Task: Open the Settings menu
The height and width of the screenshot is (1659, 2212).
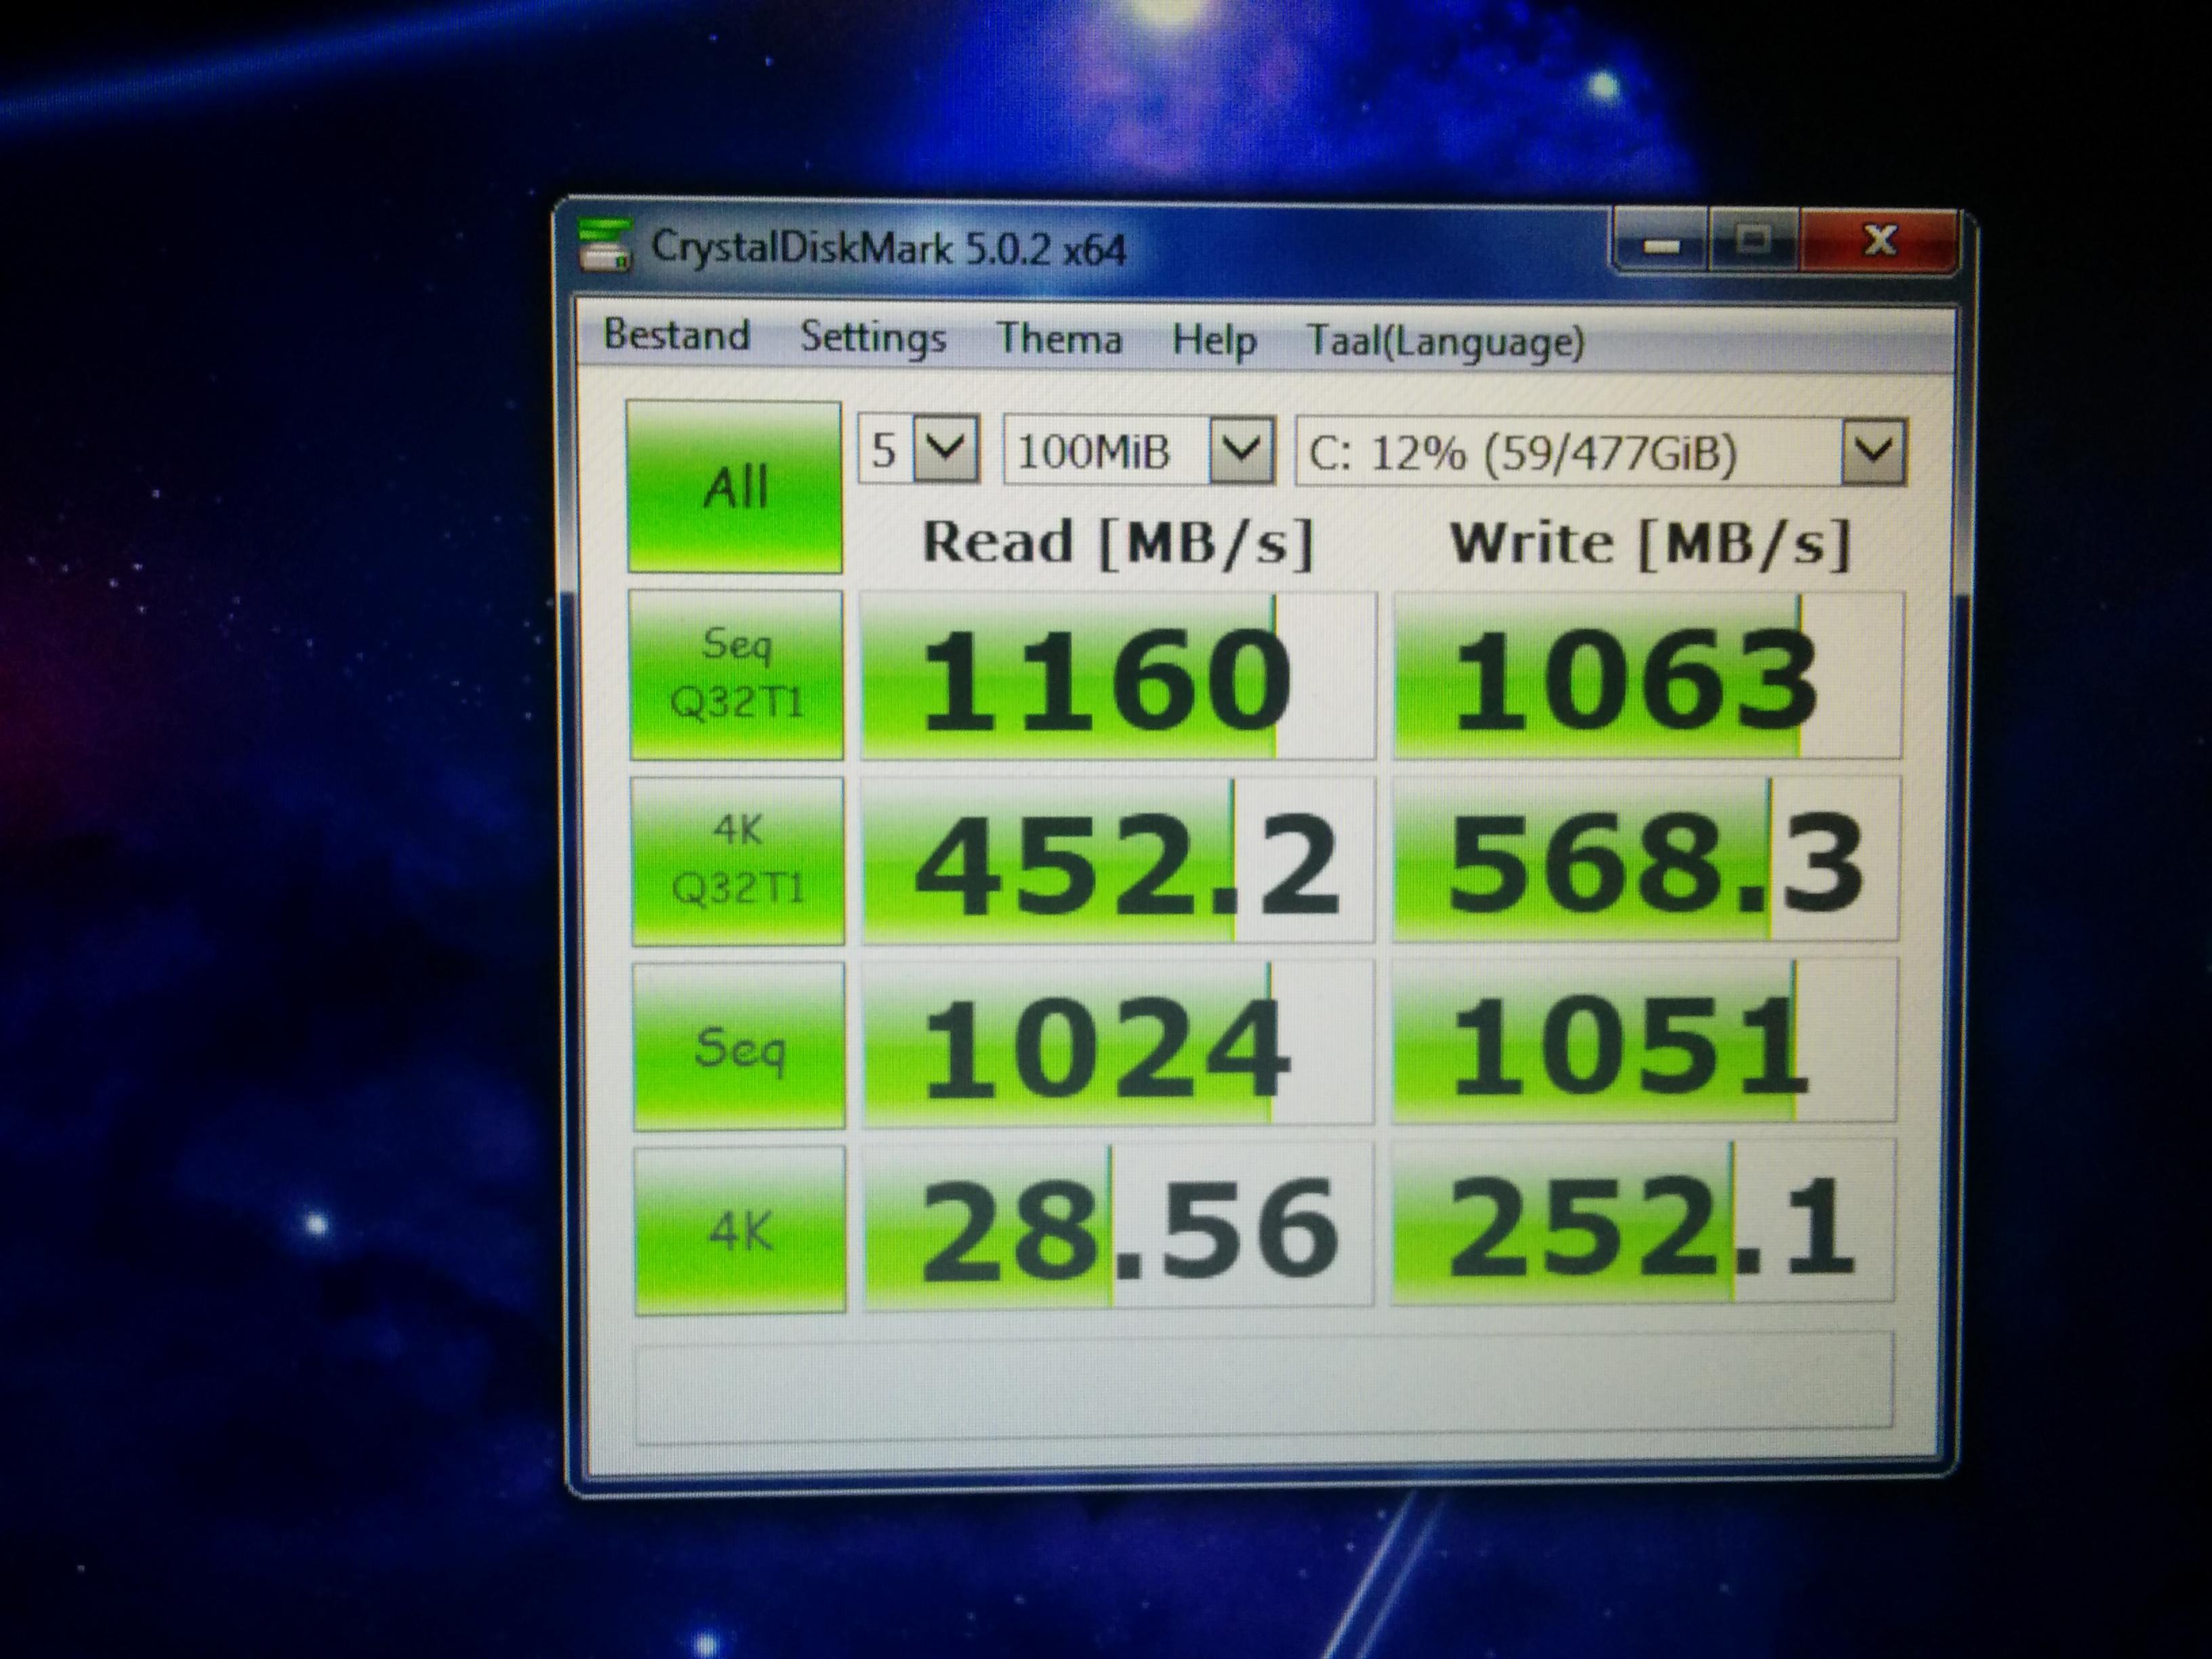Action: point(873,337)
